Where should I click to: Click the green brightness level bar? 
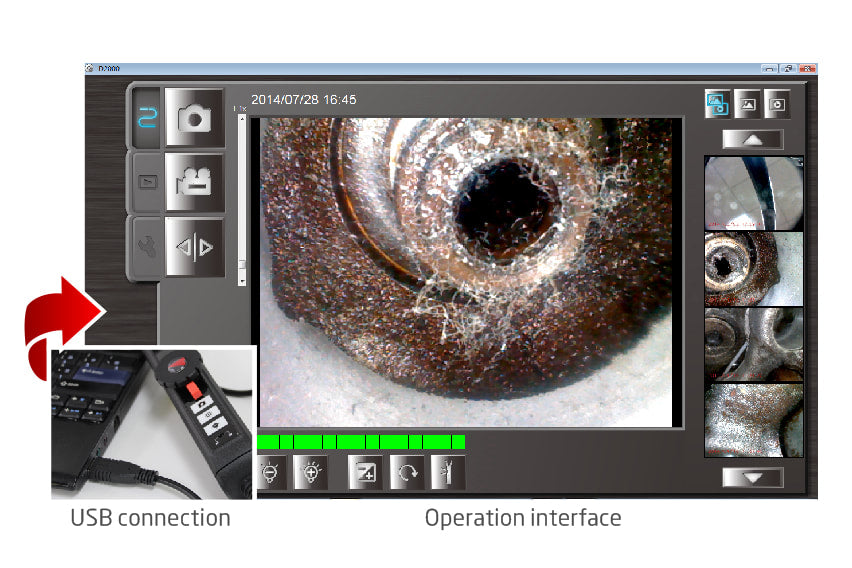point(360,441)
